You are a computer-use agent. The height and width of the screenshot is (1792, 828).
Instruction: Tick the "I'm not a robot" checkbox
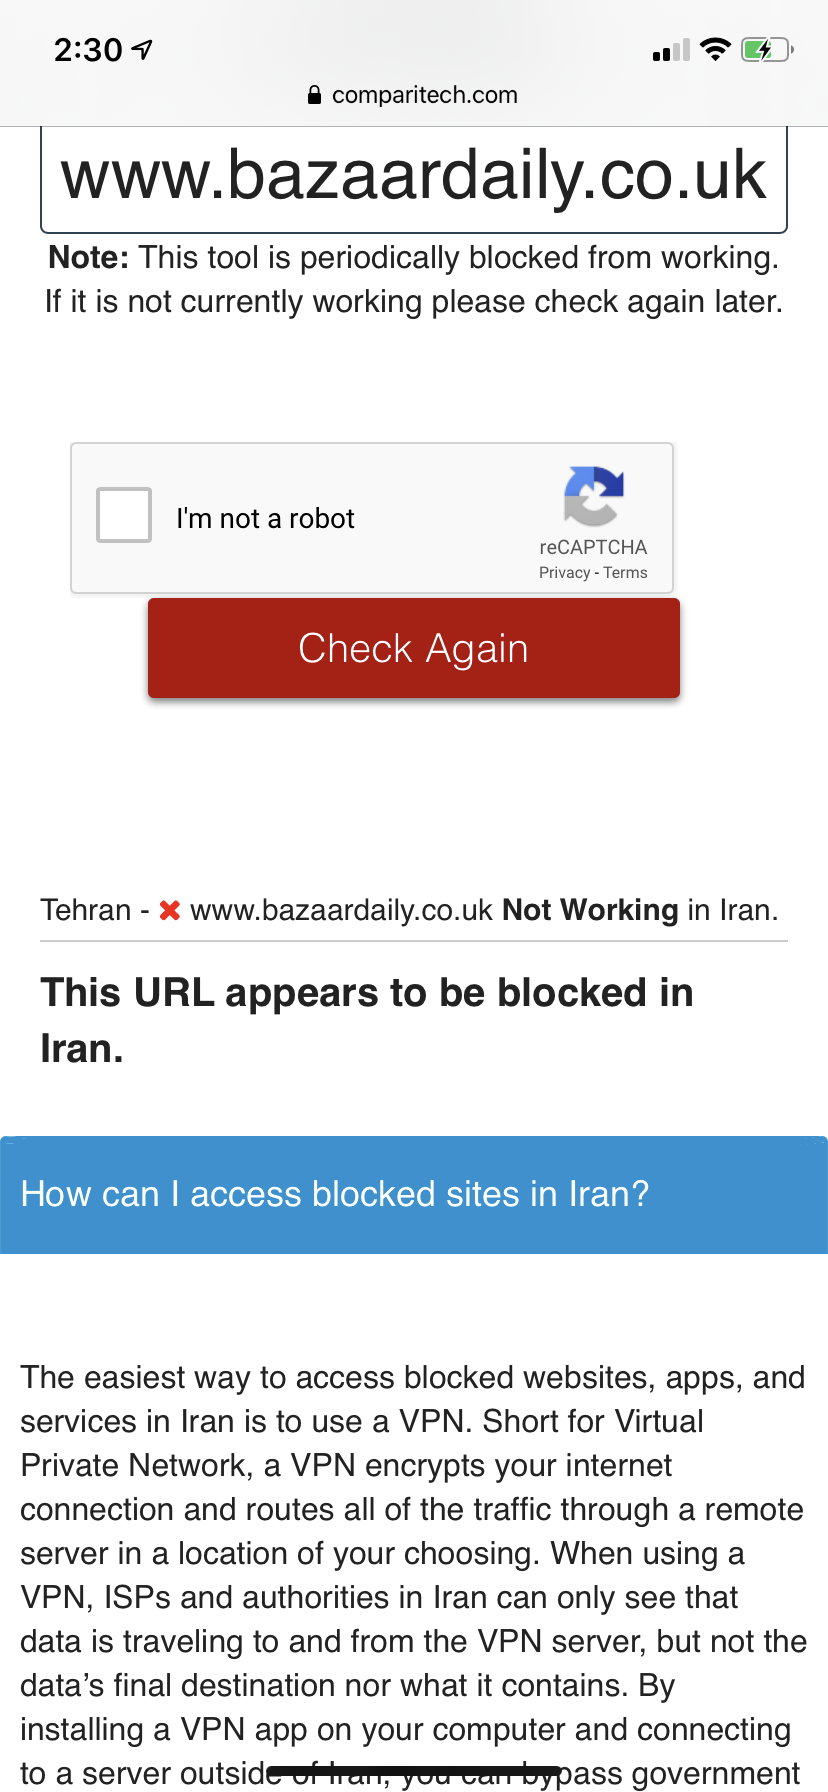coord(124,515)
